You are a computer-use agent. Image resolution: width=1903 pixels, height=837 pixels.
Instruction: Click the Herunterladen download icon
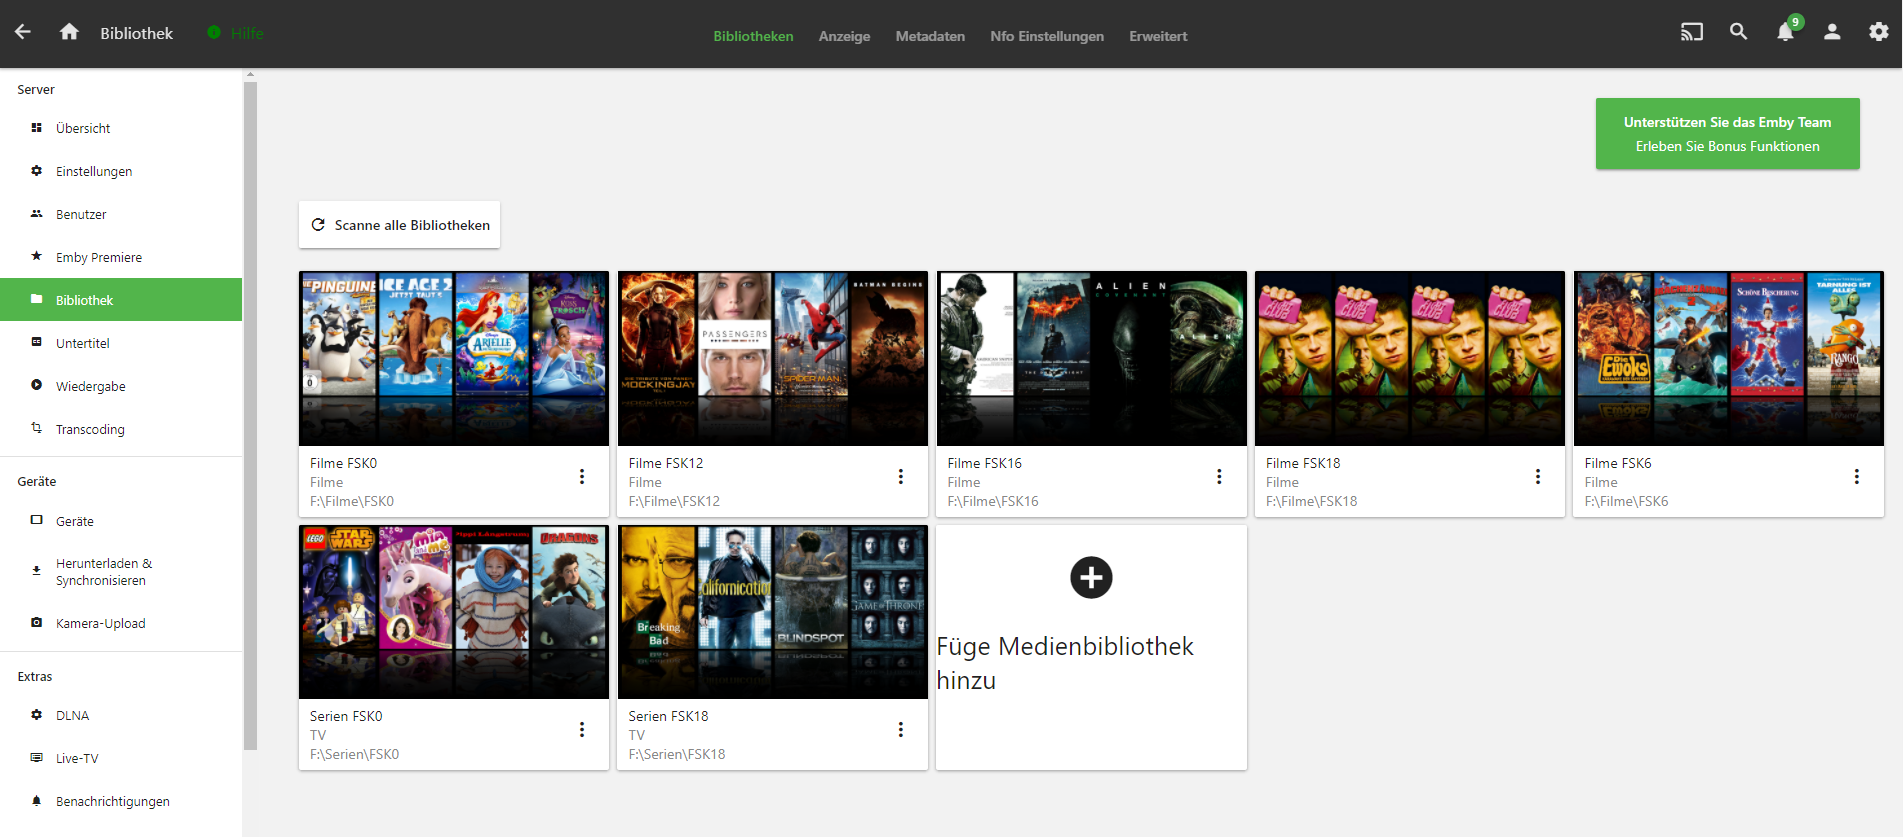tap(37, 571)
